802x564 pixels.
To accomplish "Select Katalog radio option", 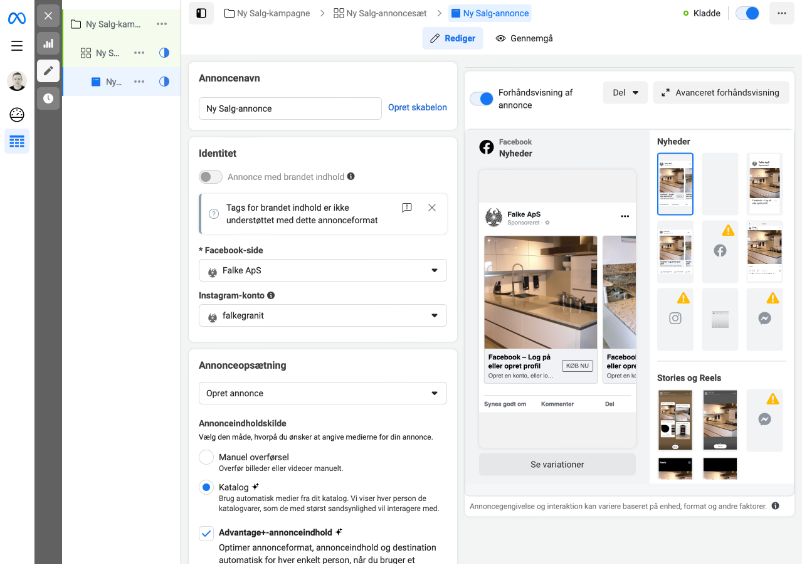I will tap(206, 487).
